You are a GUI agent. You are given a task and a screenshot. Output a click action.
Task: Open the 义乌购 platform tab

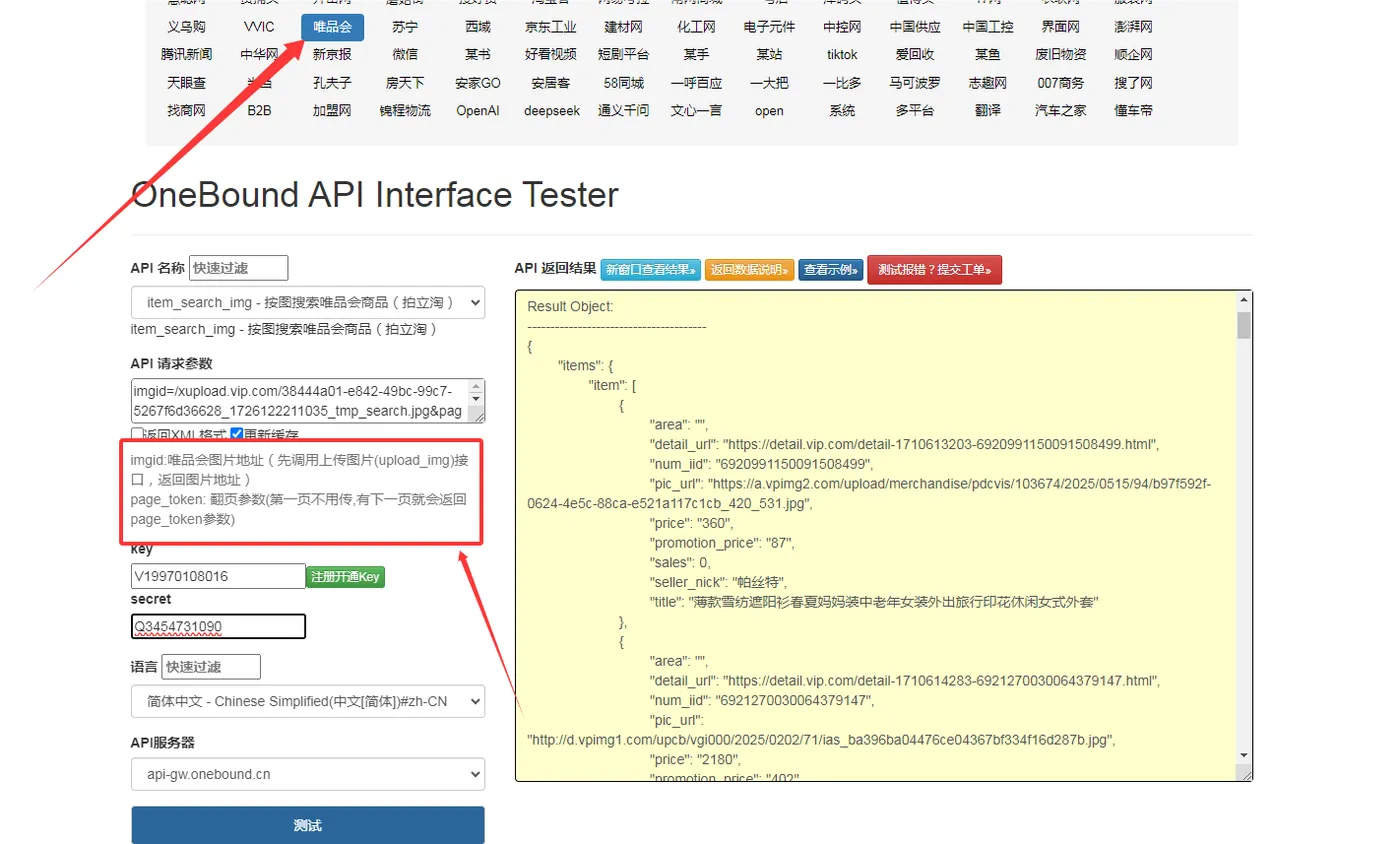point(186,27)
